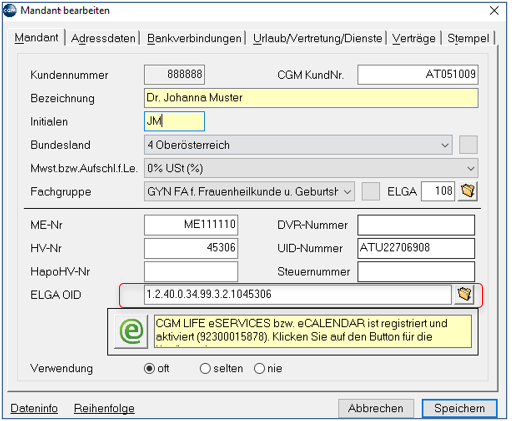Click into the Initialen field

[174, 121]
